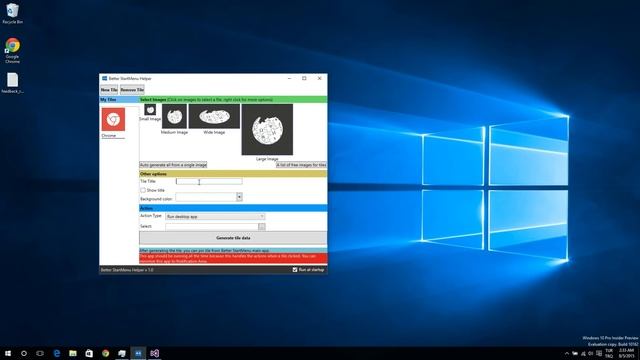The height and width of the screenshot is (360, 640).
Task: Click the Select path input field
Action: point(211,227)
